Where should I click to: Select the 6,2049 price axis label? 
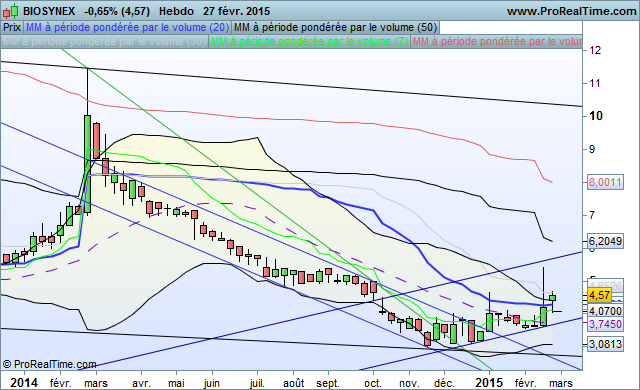pos(605,241)
